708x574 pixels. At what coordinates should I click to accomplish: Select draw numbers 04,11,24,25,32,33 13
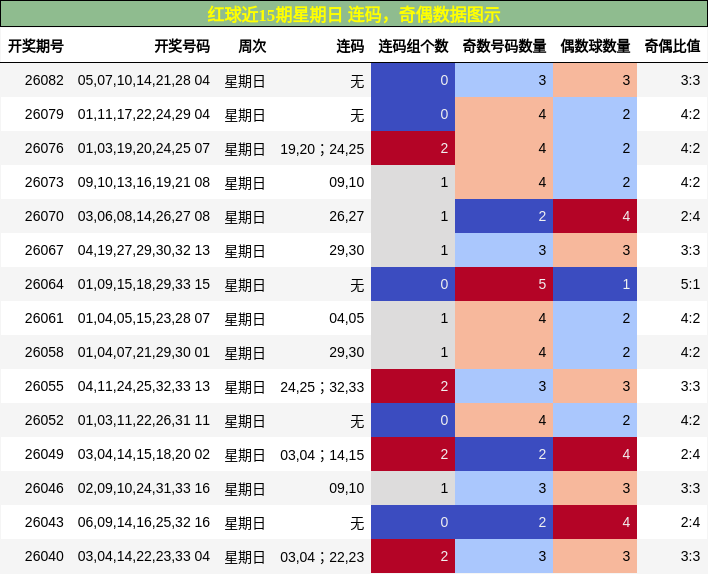[x=144, y=386]
